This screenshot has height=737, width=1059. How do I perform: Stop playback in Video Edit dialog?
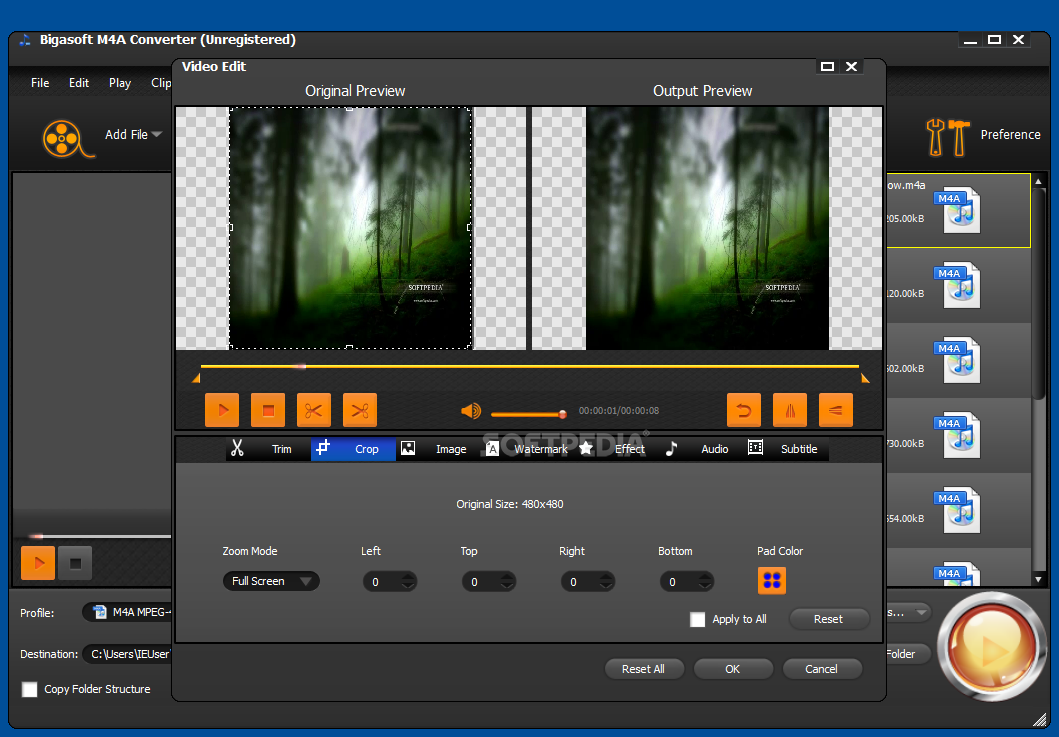[x=268, y=410]
